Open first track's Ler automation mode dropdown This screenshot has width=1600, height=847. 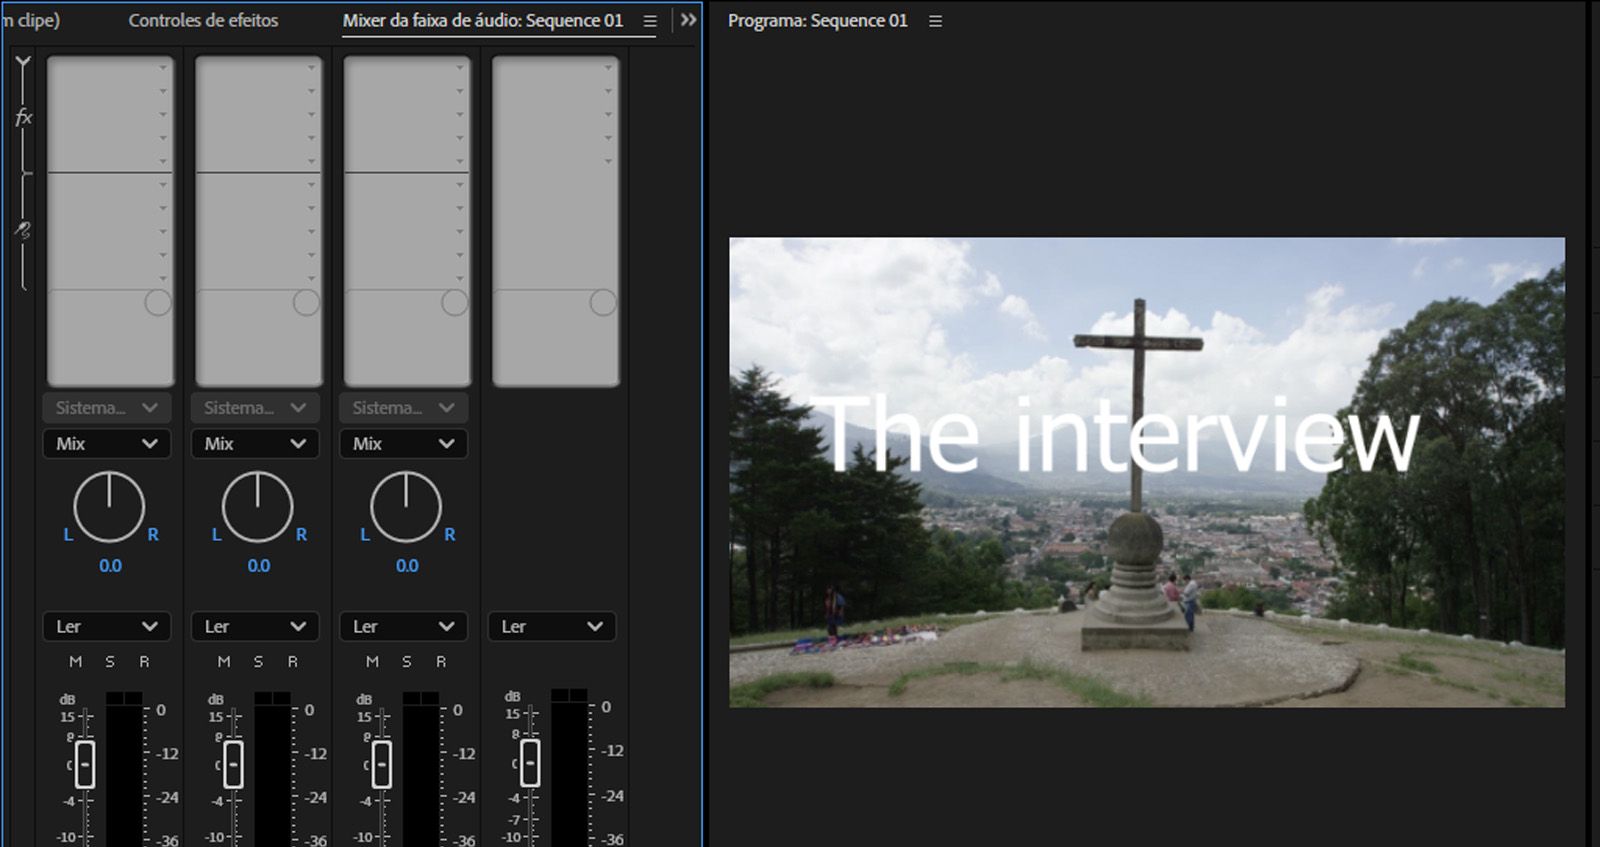click(x=107, y=626)
